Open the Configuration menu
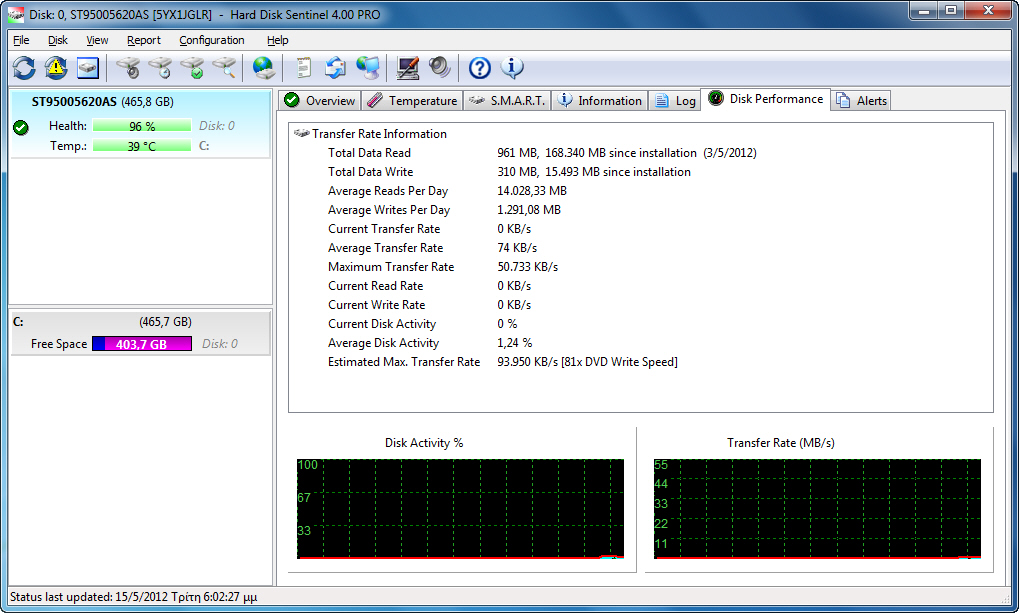 coord(212,40)
